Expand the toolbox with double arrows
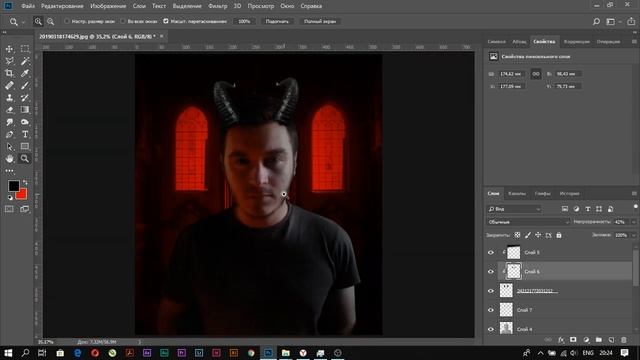 coord(4,32)
